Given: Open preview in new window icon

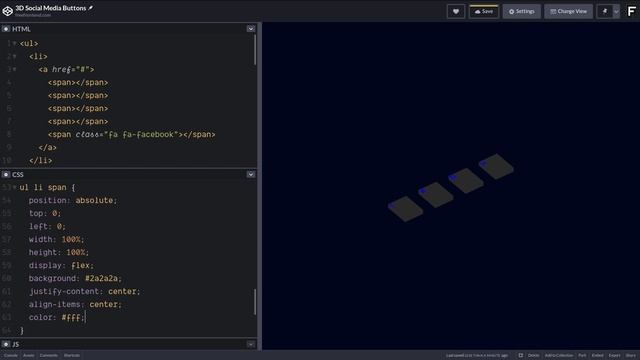Looking at the screenshot, I should pos(520,355).
